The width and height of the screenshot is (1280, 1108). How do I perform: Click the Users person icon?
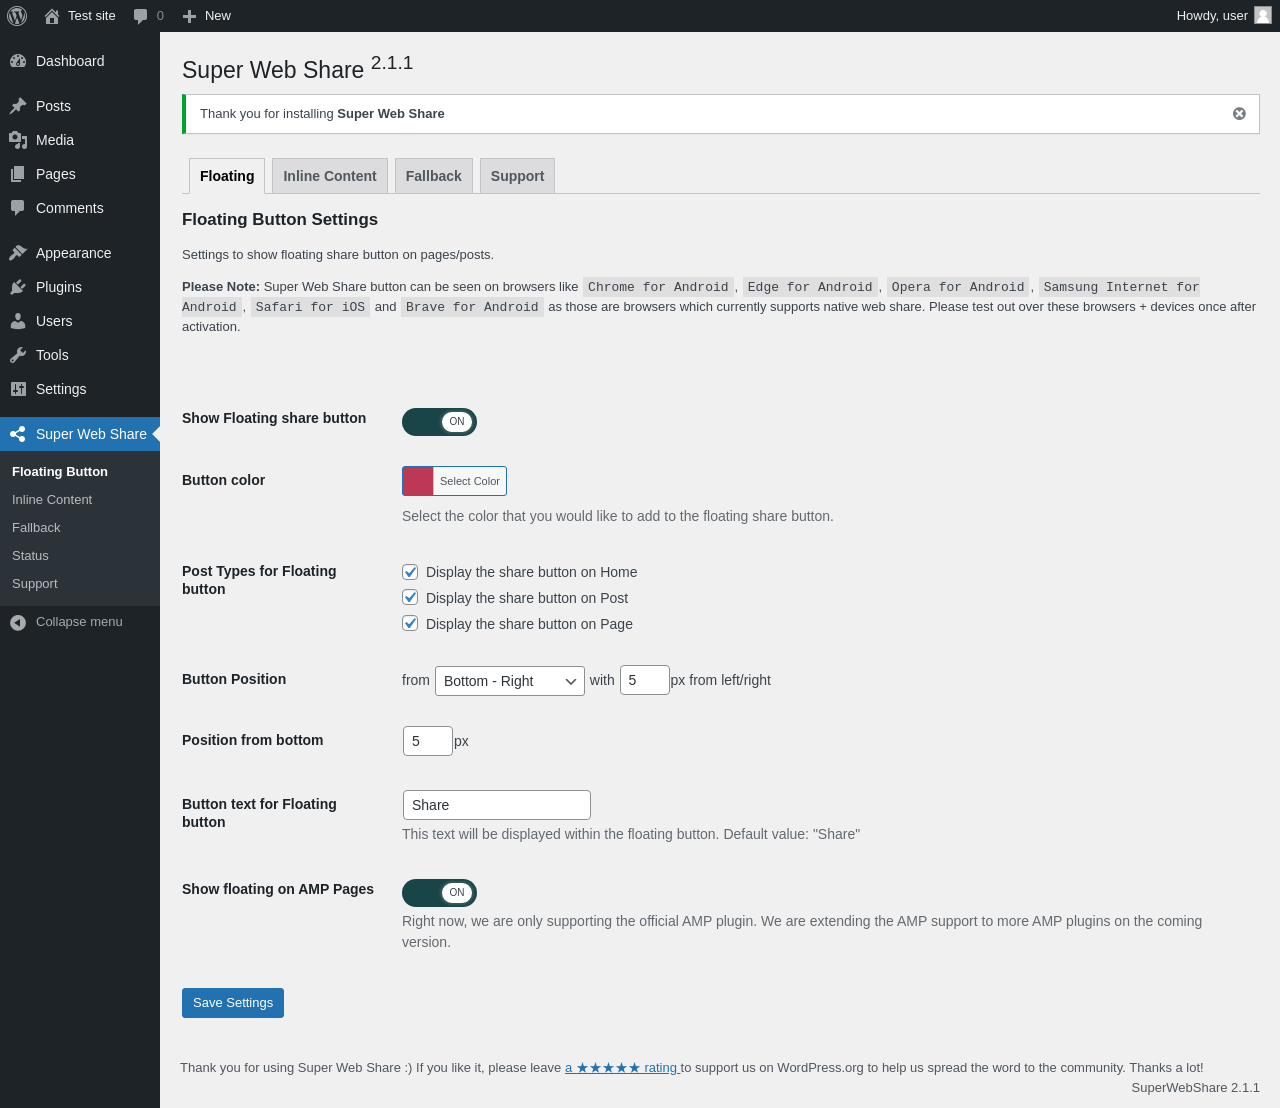[x=18, y=321]
